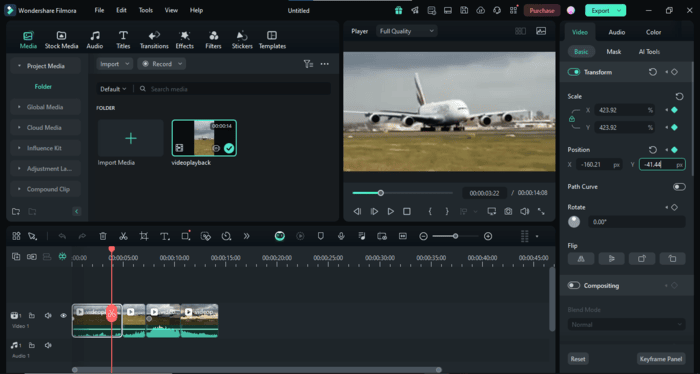
Task: Open the Default sort dropdown
Action: click(x=113, y=89)
